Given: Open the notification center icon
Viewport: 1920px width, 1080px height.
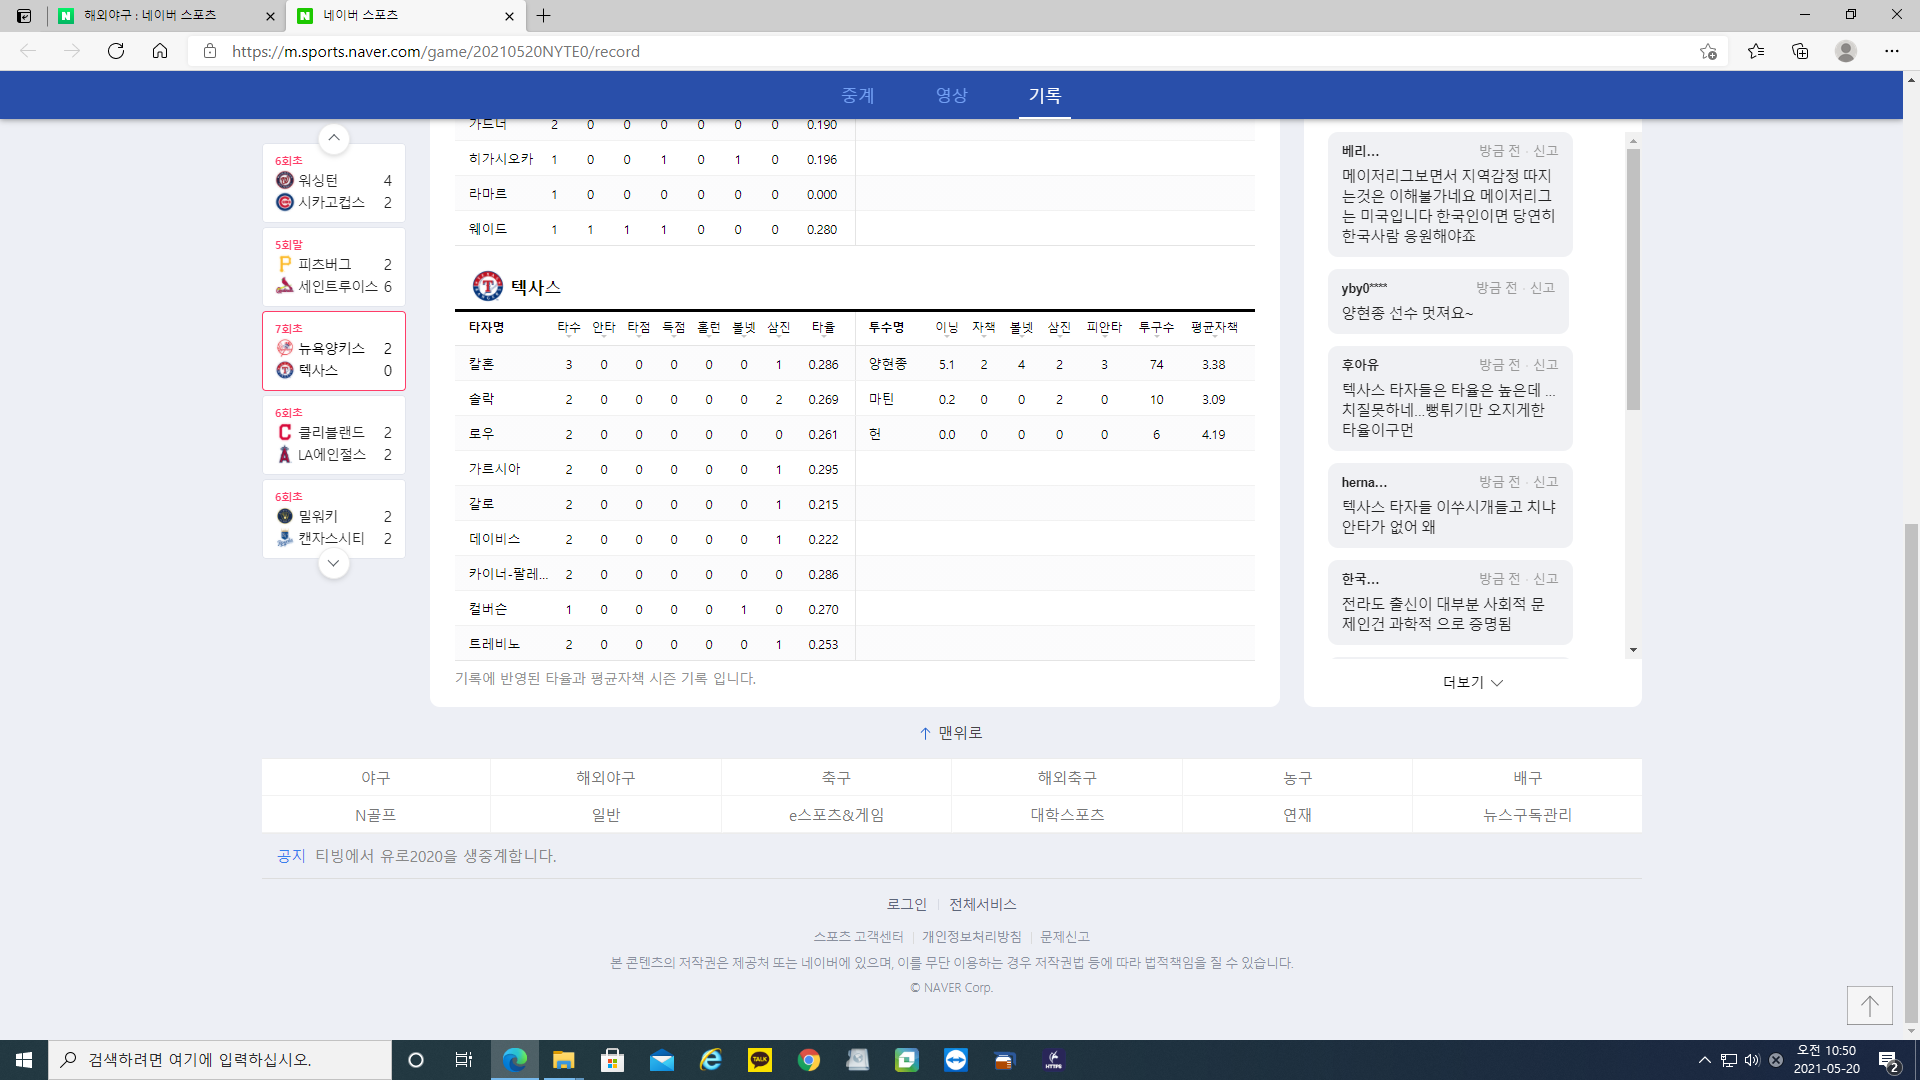Looking at the screenshot, I should click(x=1889, y=1060).
